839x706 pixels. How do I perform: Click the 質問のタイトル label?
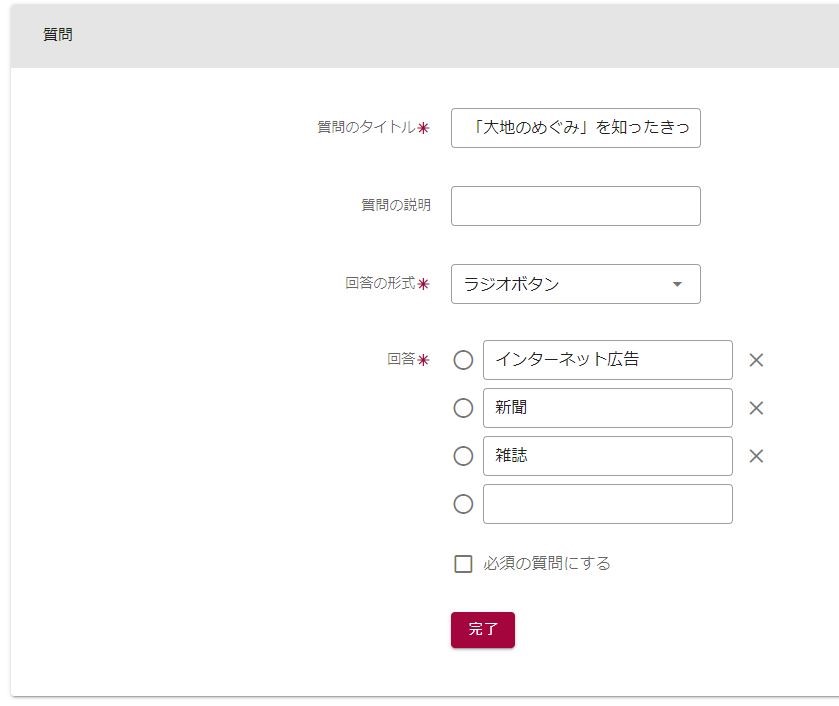point(366,127)
